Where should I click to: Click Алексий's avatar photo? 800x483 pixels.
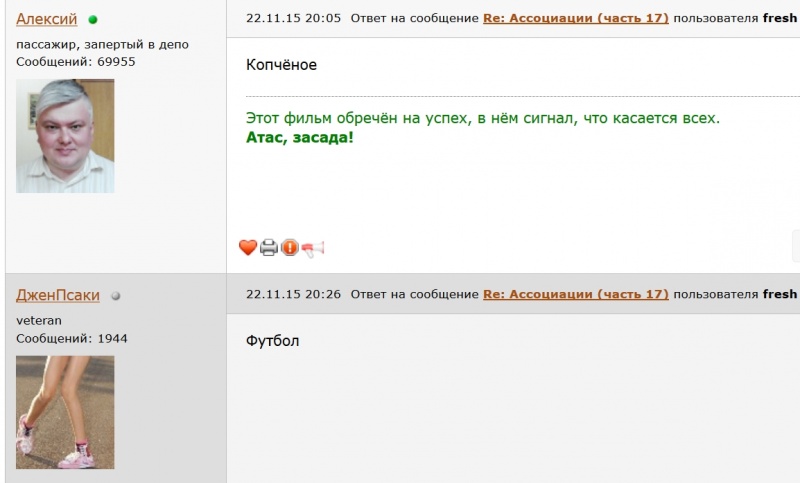pyautogui.click(x=65, y=136)
